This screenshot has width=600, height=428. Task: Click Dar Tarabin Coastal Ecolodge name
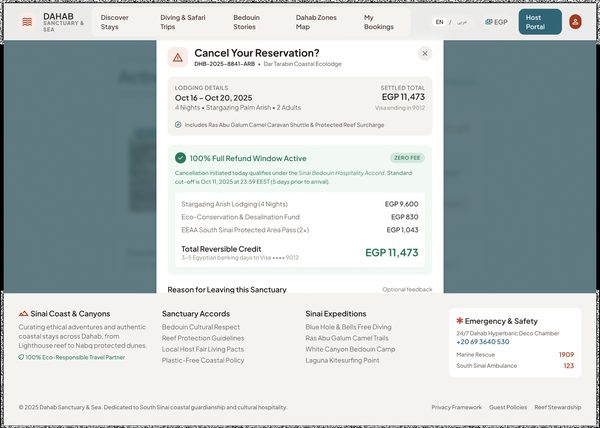click(302, 64)
